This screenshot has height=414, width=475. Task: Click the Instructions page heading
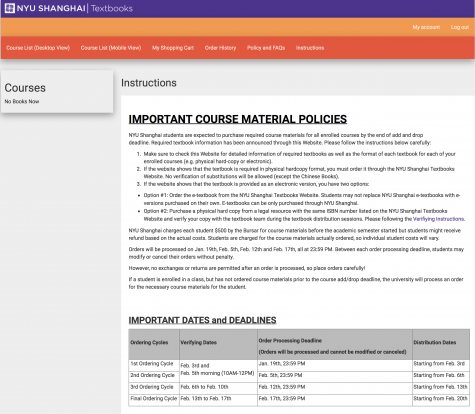pyautogui.click(x=149, y=83)
